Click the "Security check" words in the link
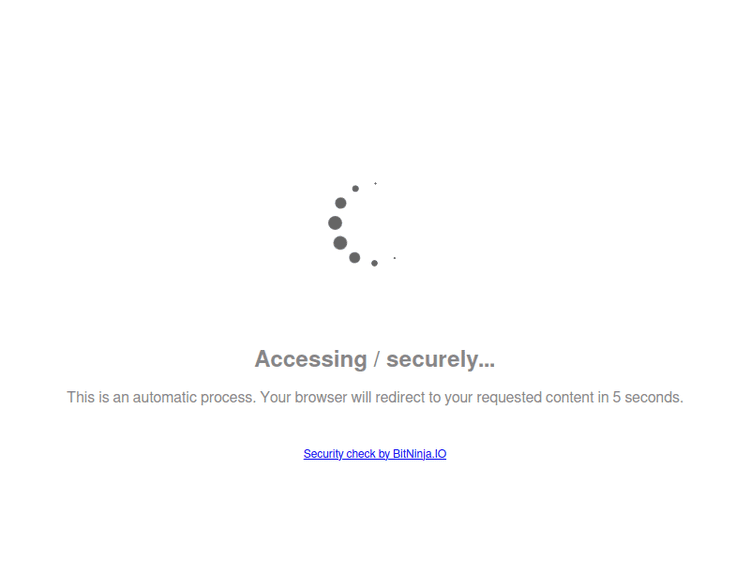Screen dimensions: 750x563 pos(340,454)
